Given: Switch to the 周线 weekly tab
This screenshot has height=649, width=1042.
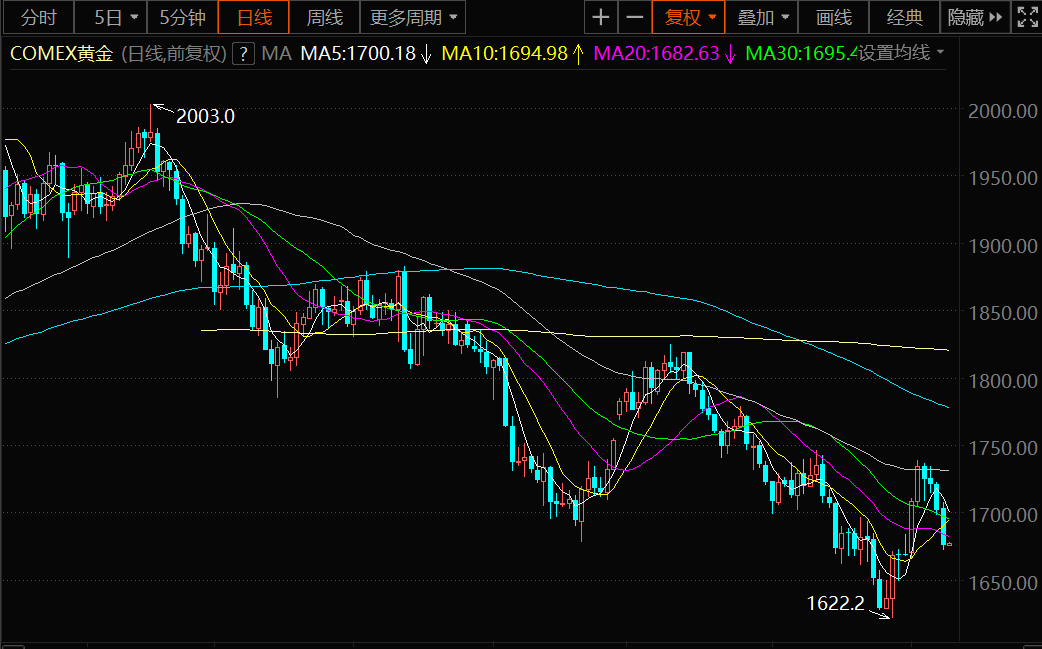Looking at the screenshot, I should (324, 17).
